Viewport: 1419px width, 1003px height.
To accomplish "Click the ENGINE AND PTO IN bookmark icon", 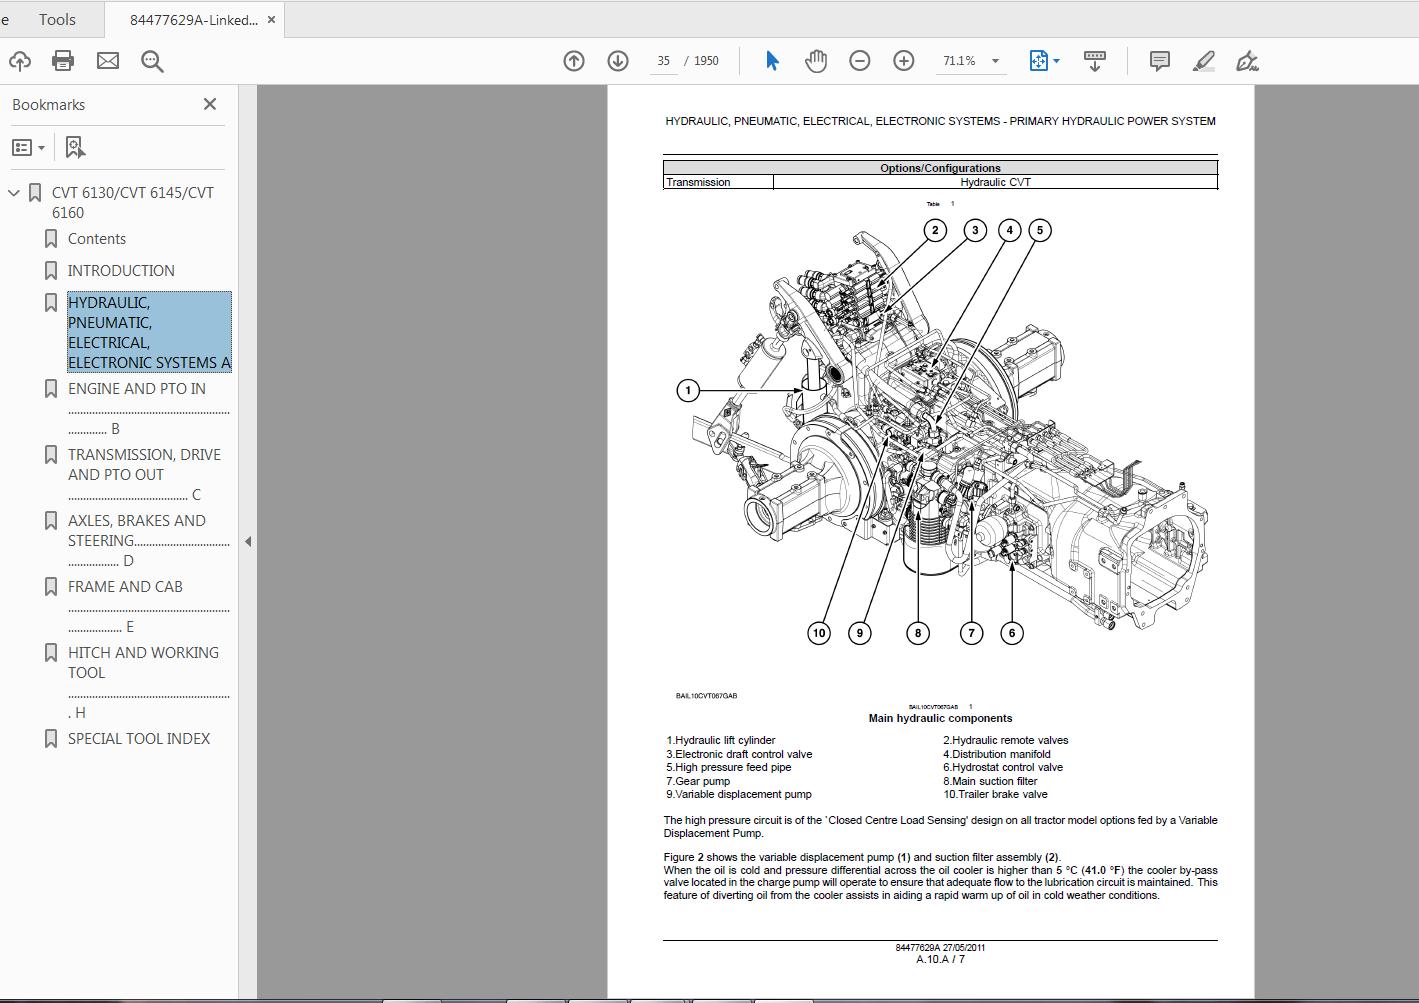I will point(51,389).
